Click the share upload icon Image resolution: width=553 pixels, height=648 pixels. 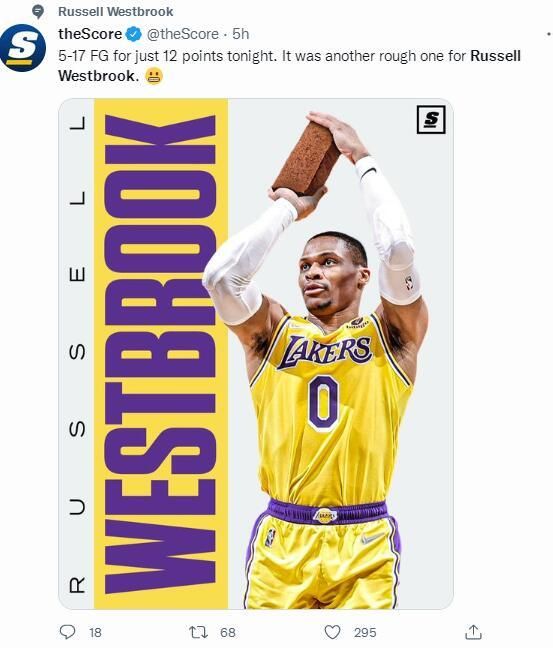click(x=473, y=632)
